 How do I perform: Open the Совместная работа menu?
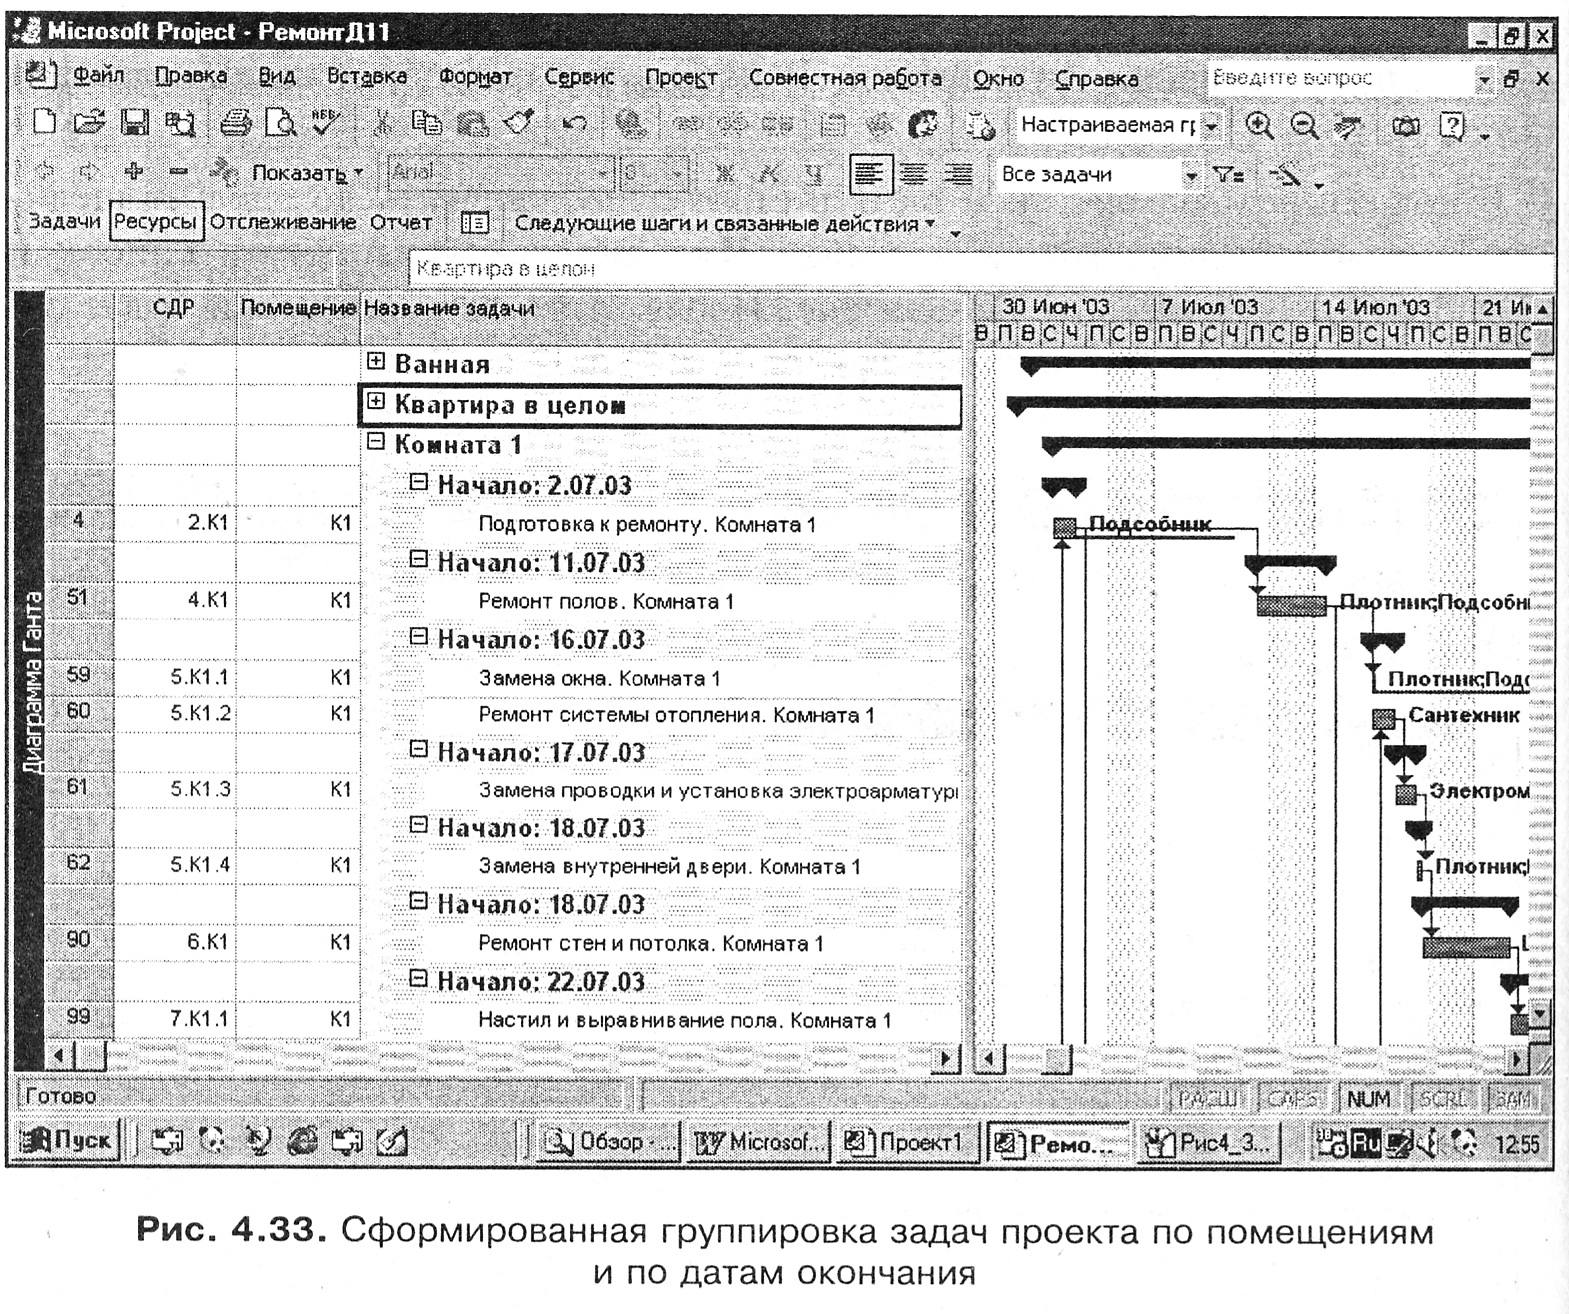pyautogui.click(x=845, y=77)
